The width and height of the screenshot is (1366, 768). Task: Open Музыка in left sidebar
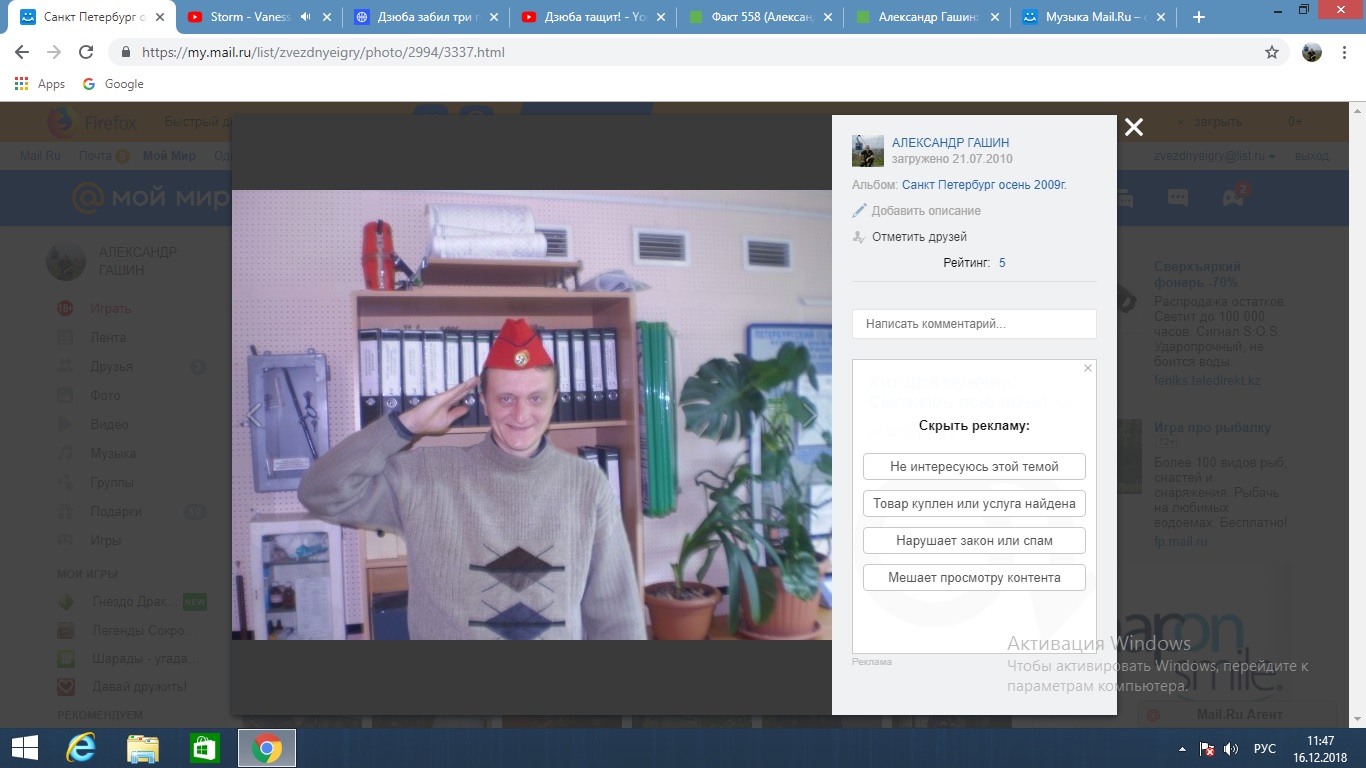pos(113,453)
